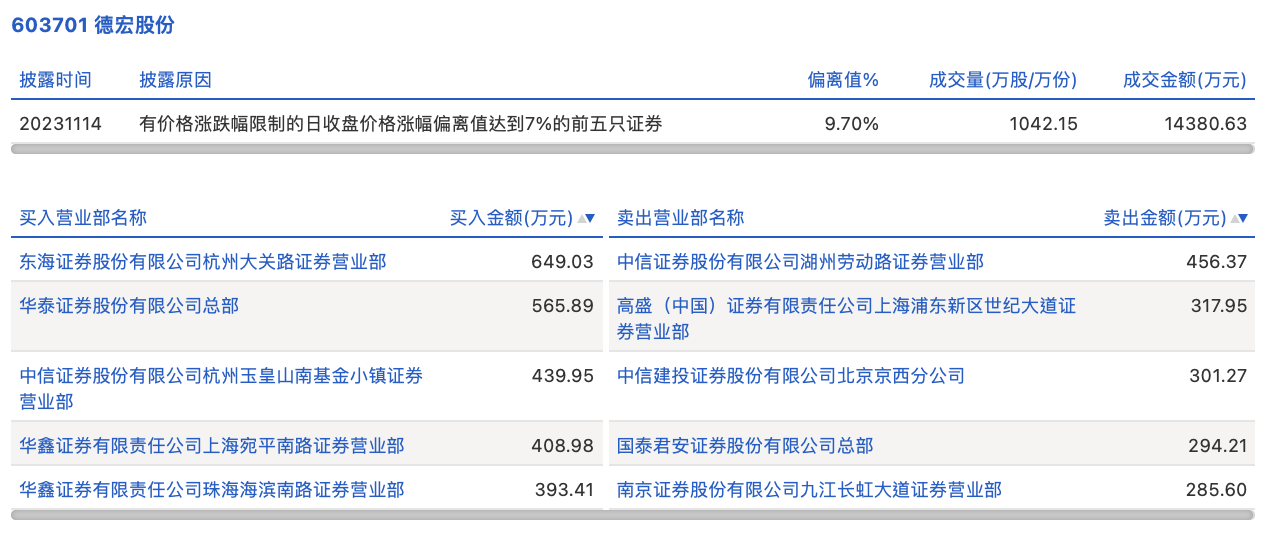Click the horizontal scrollbar under the disclosure table
Screen dimensions: 1270x538
pyautogui.click(x=632, y=149)
